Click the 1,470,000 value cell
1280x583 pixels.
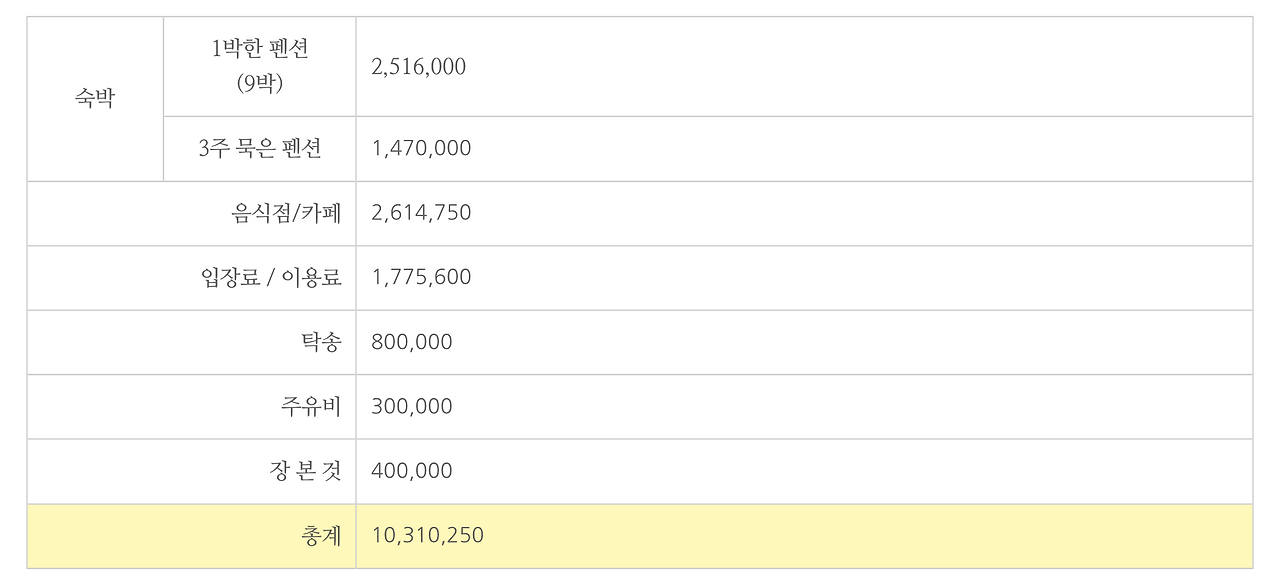pyautogui.click(x=421, y=149)
